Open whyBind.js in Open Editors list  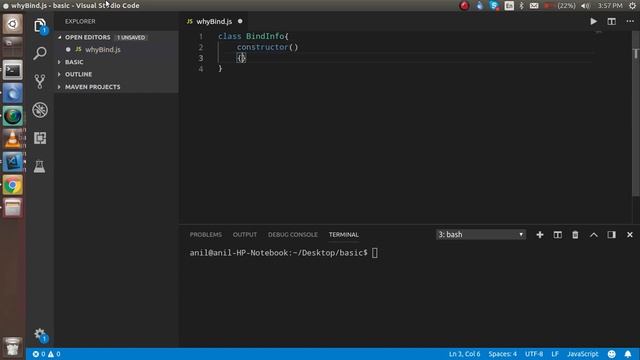coord(117,49)
